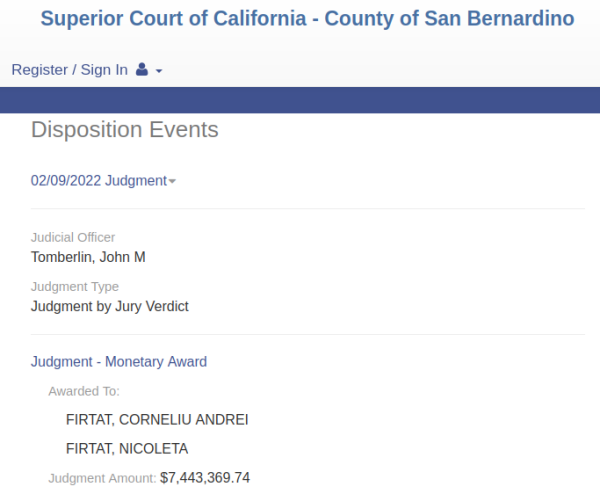Click the name FIRTAT, CORNELIU ANDREI
Screen dimensions: 600x494
(157, 420)
